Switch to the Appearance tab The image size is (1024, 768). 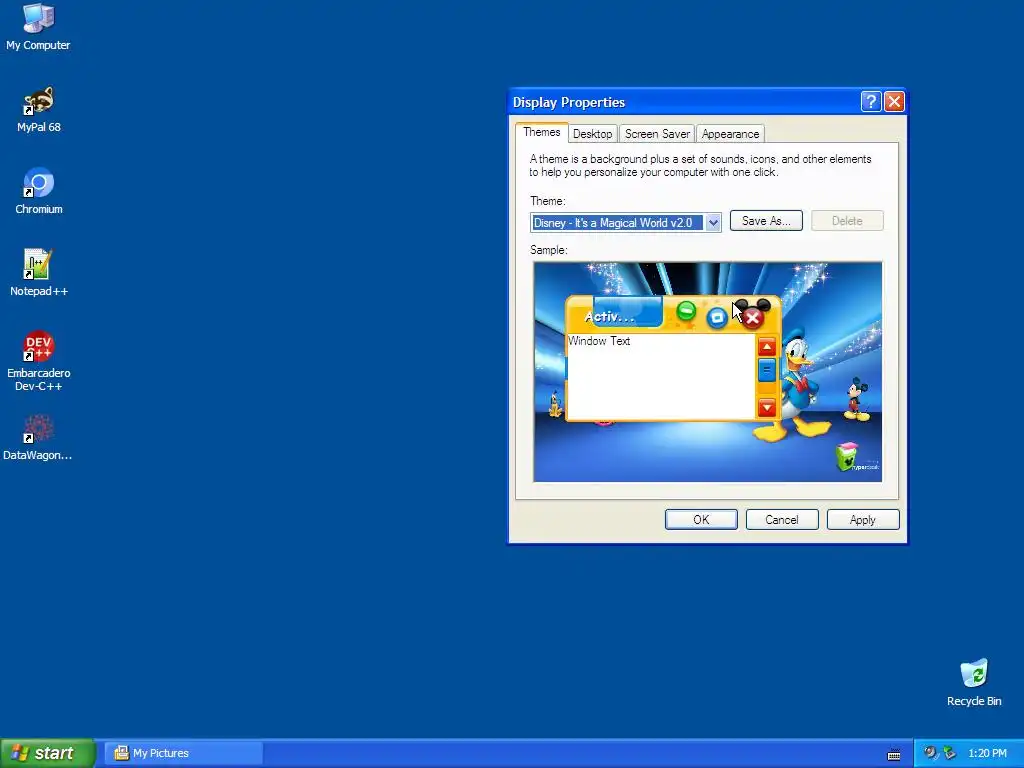(x=730, y=134)
